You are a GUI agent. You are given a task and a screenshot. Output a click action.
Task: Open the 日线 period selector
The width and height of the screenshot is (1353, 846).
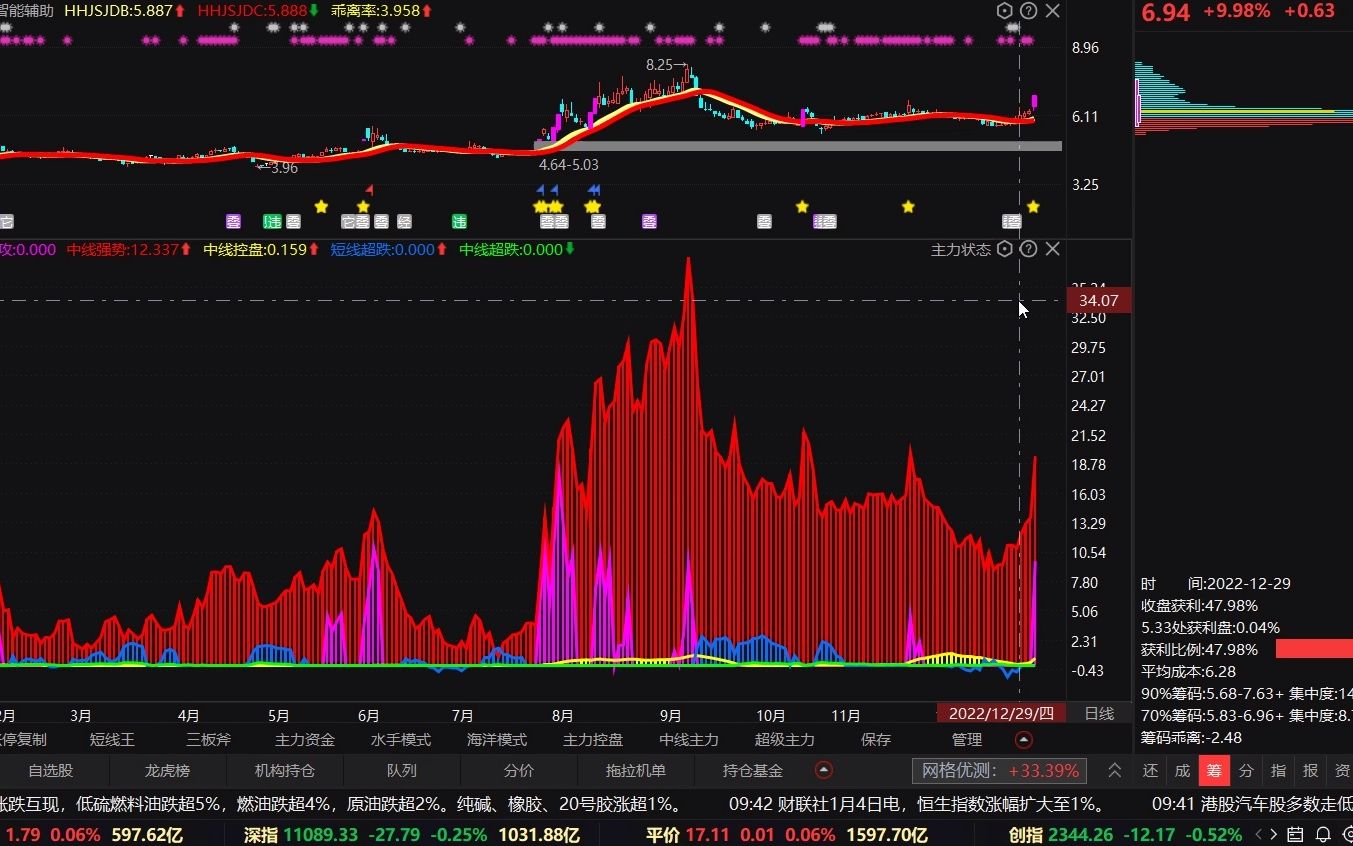point(1099,713)
